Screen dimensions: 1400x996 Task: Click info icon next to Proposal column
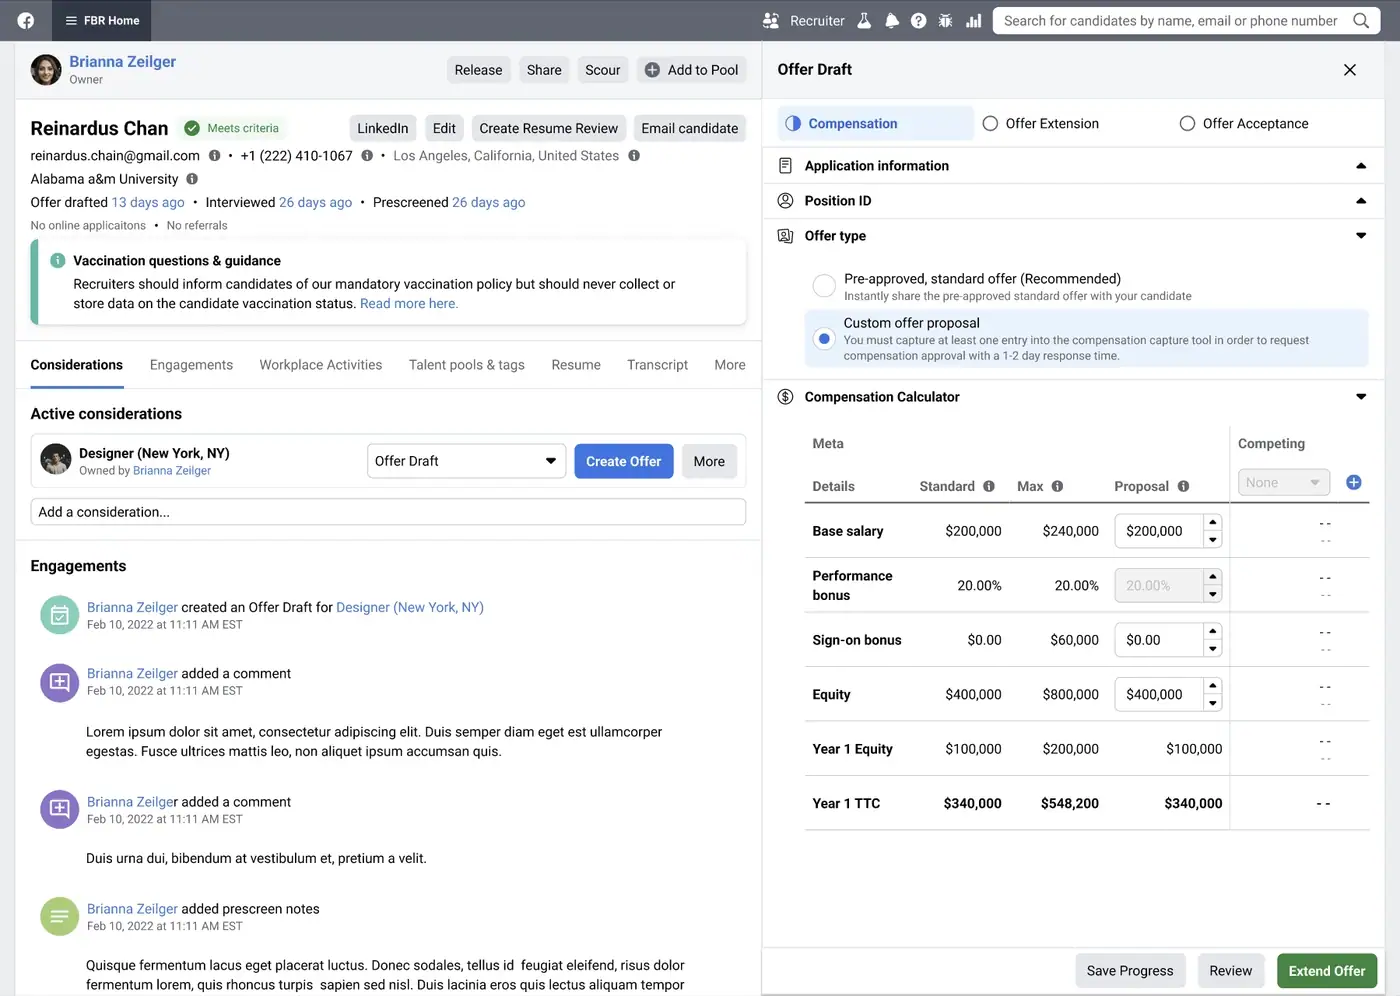pos(1183,487)
